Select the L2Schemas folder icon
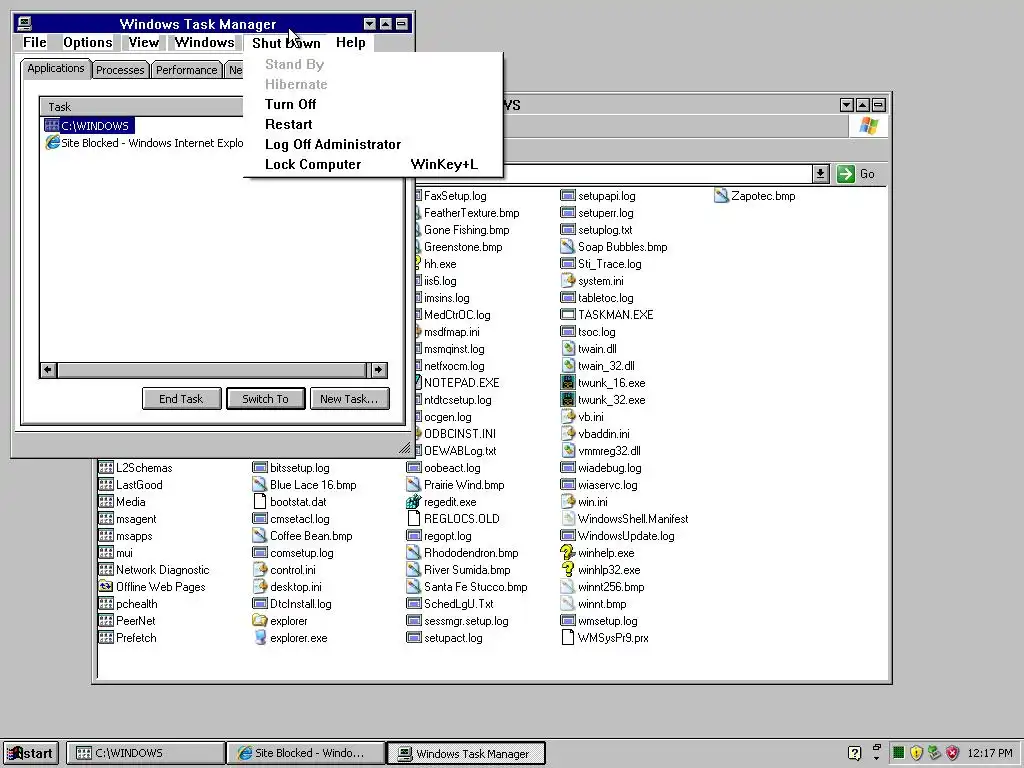This screenshot has height=768, width=1024. 105,468
